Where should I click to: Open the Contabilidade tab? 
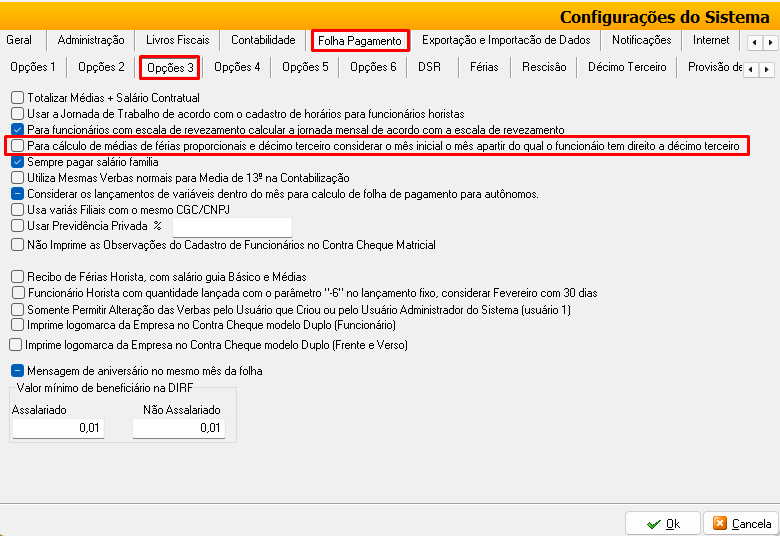[263, 40]
